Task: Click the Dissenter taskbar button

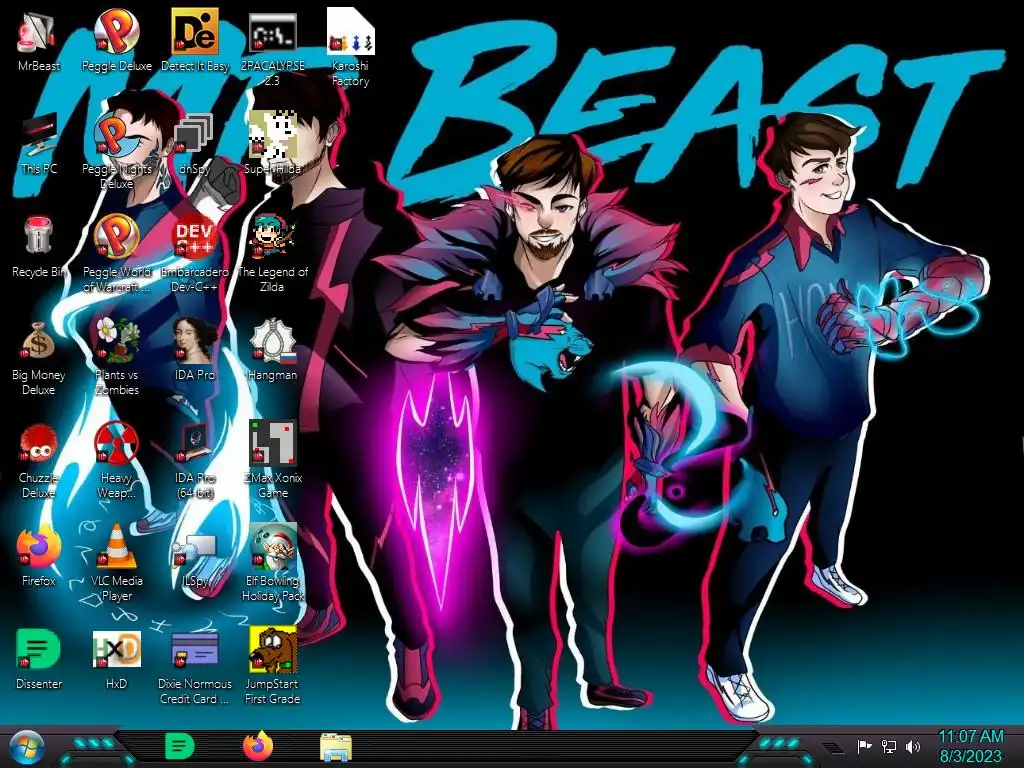Action: (180, 746)
